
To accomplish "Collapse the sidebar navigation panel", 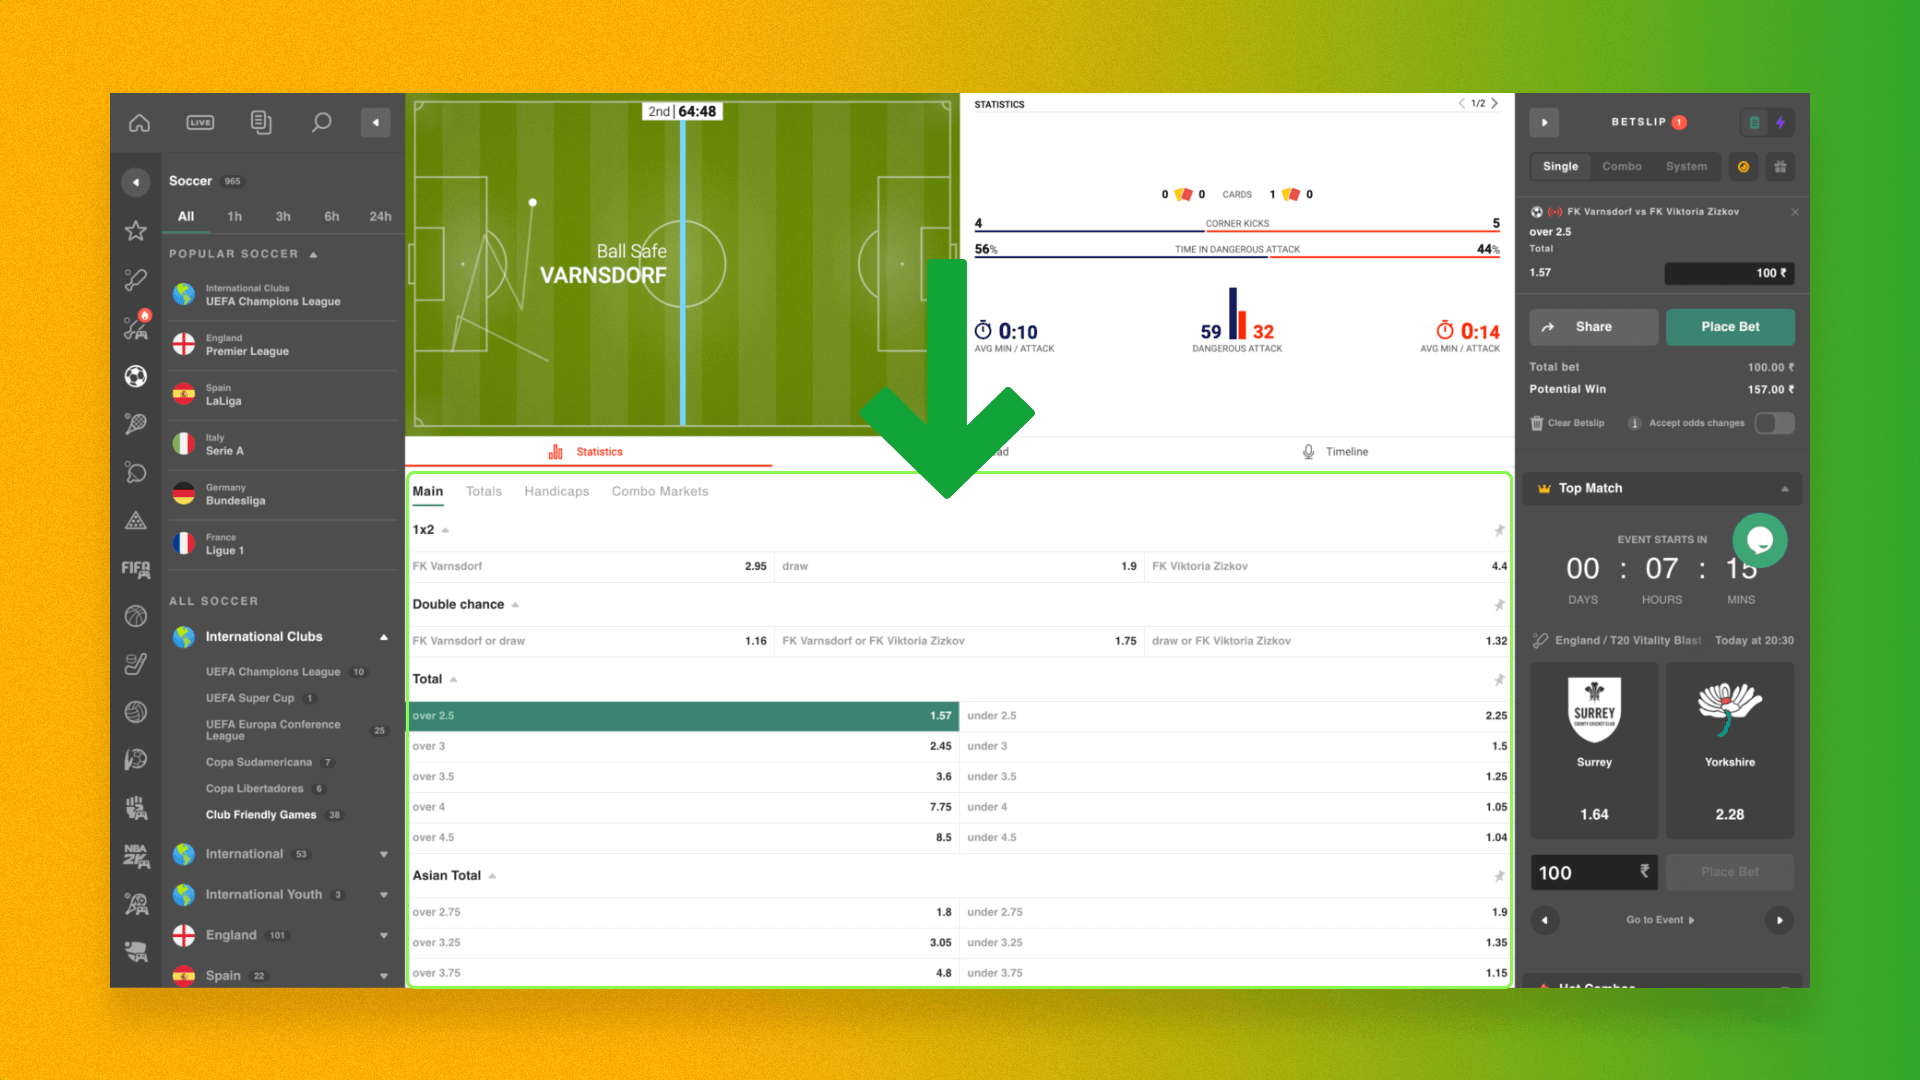I will click(x=375, y=123).
